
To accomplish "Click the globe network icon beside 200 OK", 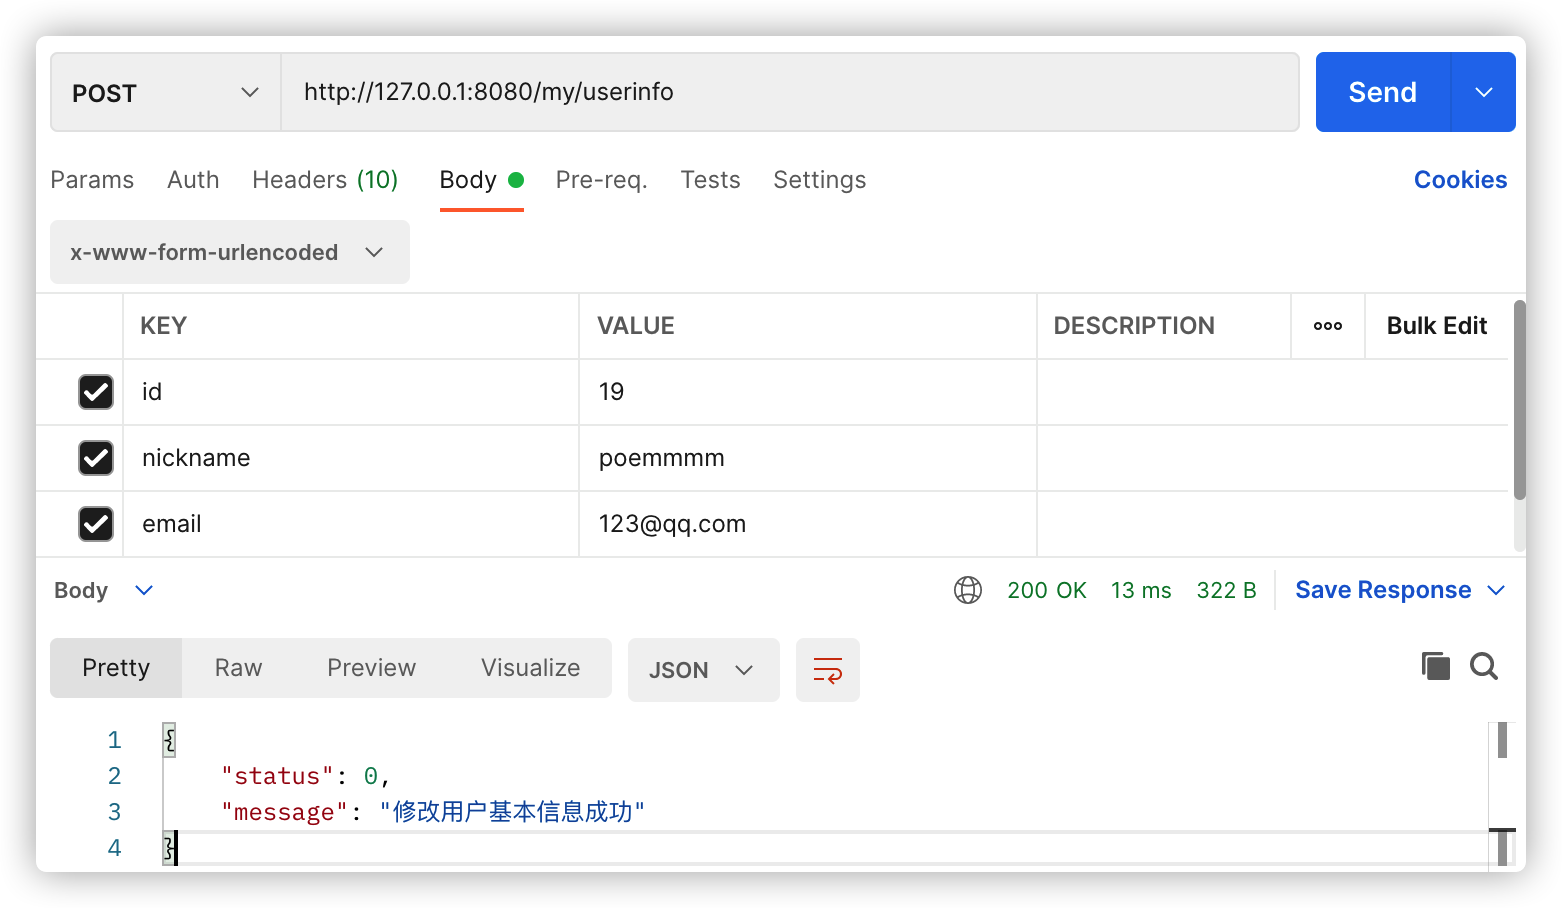I will (968, 590).
